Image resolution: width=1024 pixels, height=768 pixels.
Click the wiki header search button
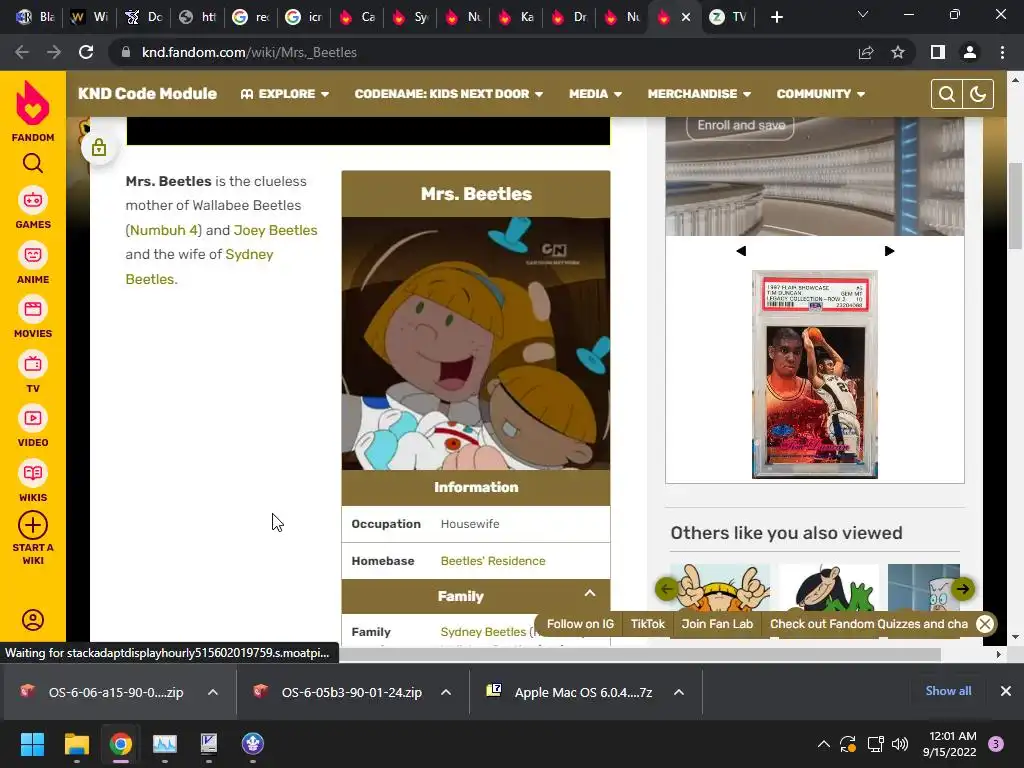click(x=946, y=94)
